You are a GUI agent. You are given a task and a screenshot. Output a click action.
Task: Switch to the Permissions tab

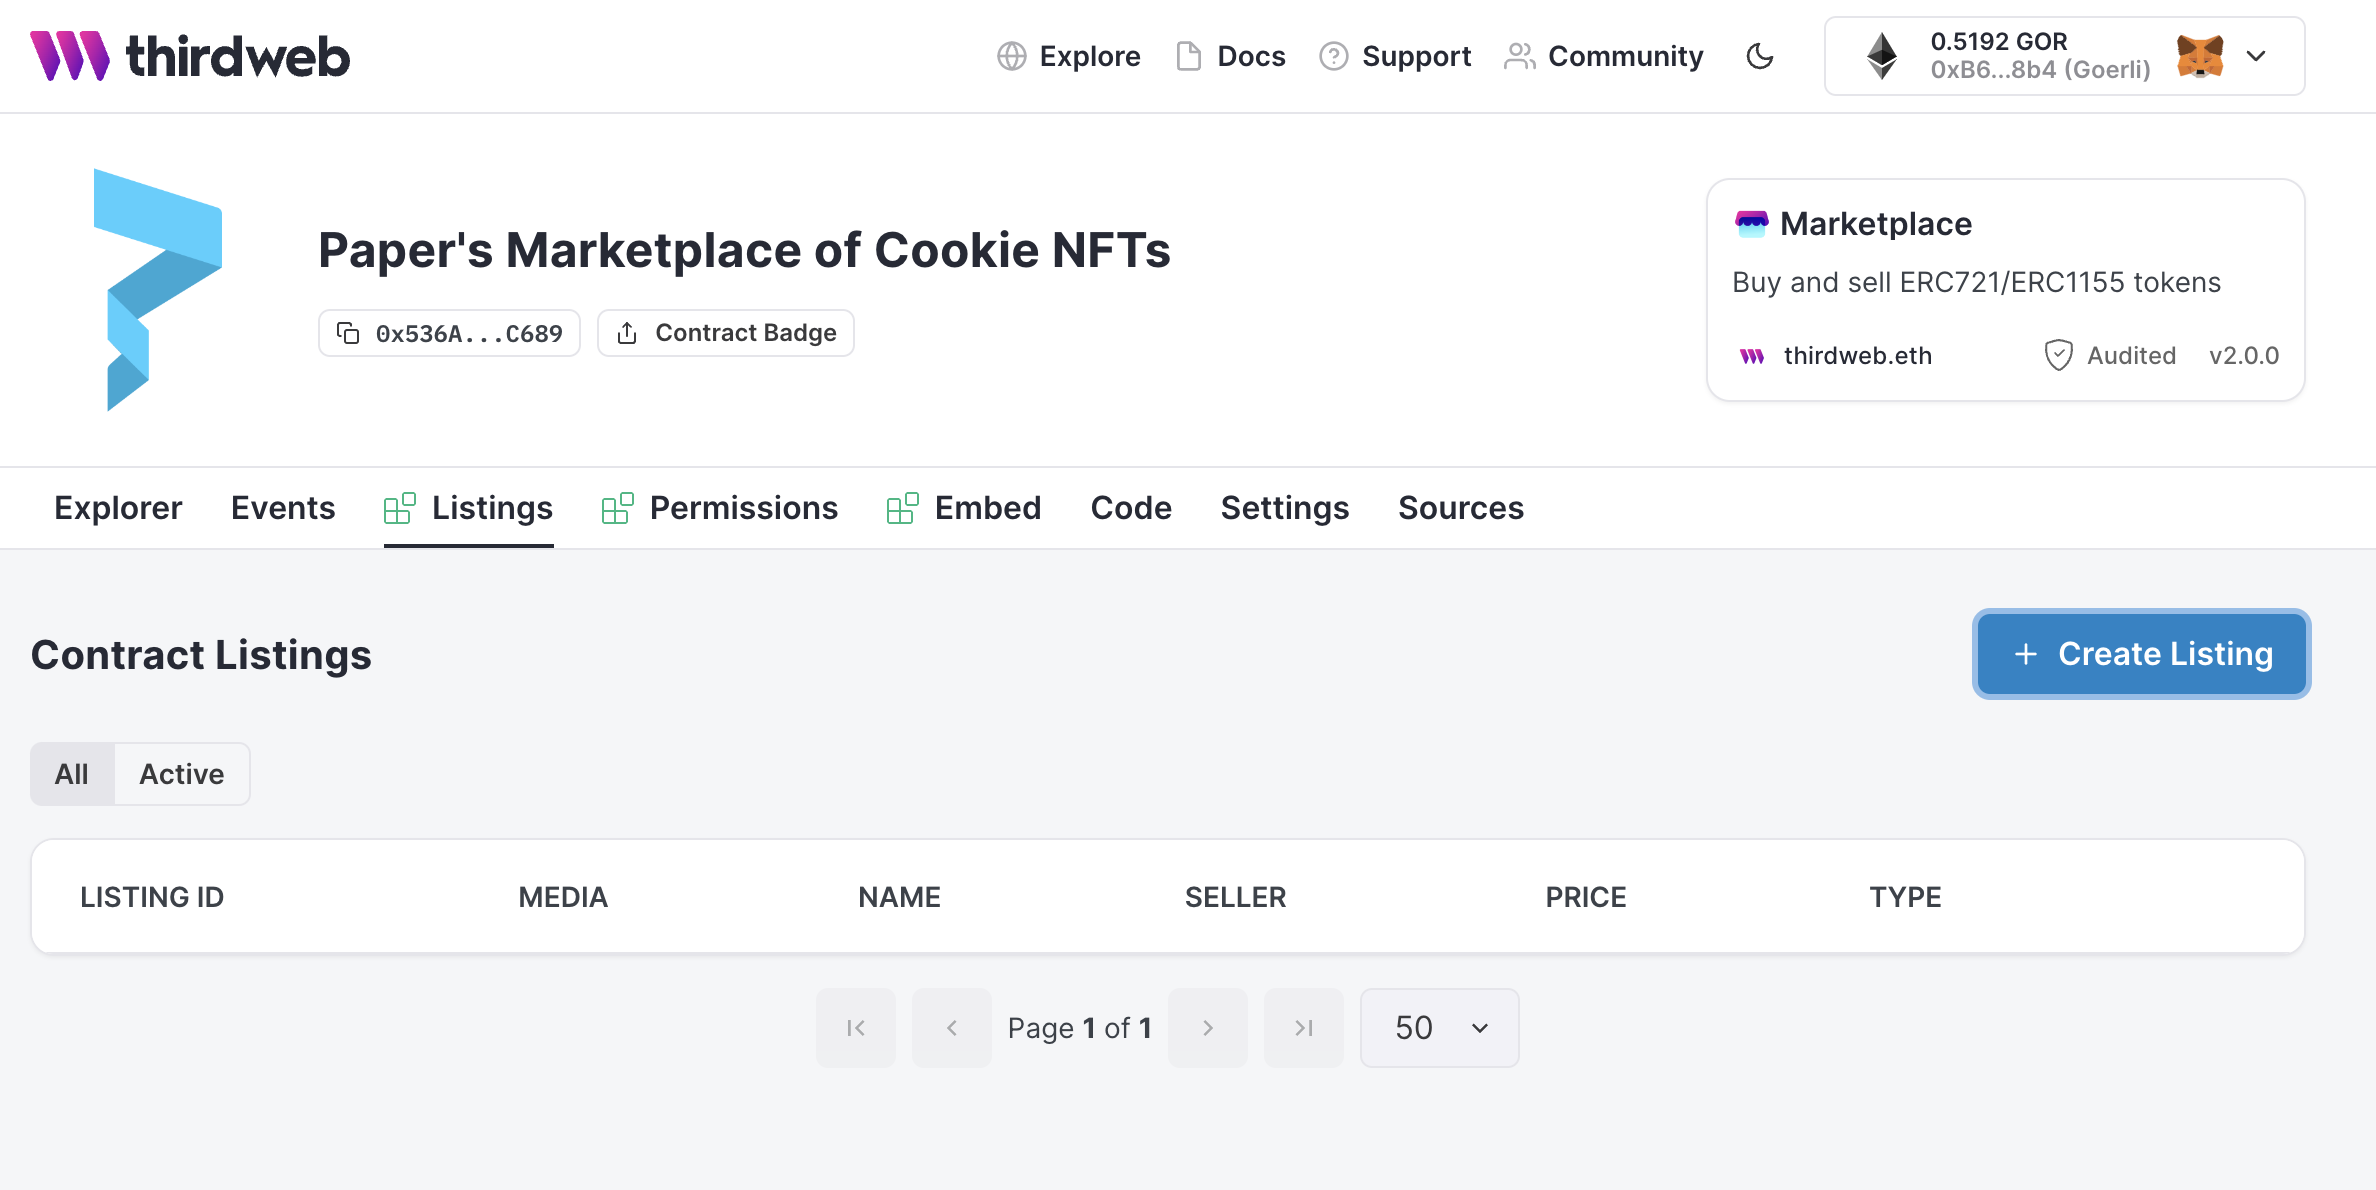(744, 507)
